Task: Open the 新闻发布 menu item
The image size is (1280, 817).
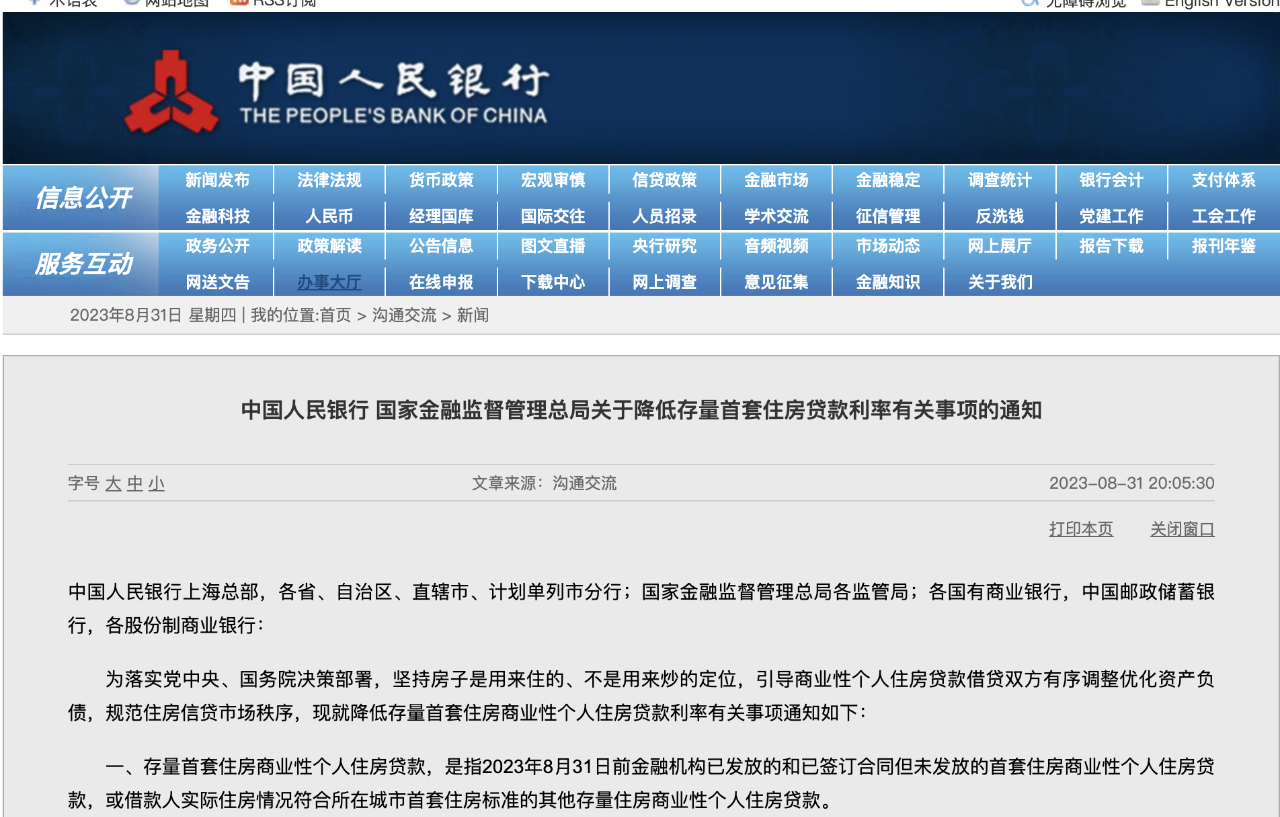Action: point(217,181)
